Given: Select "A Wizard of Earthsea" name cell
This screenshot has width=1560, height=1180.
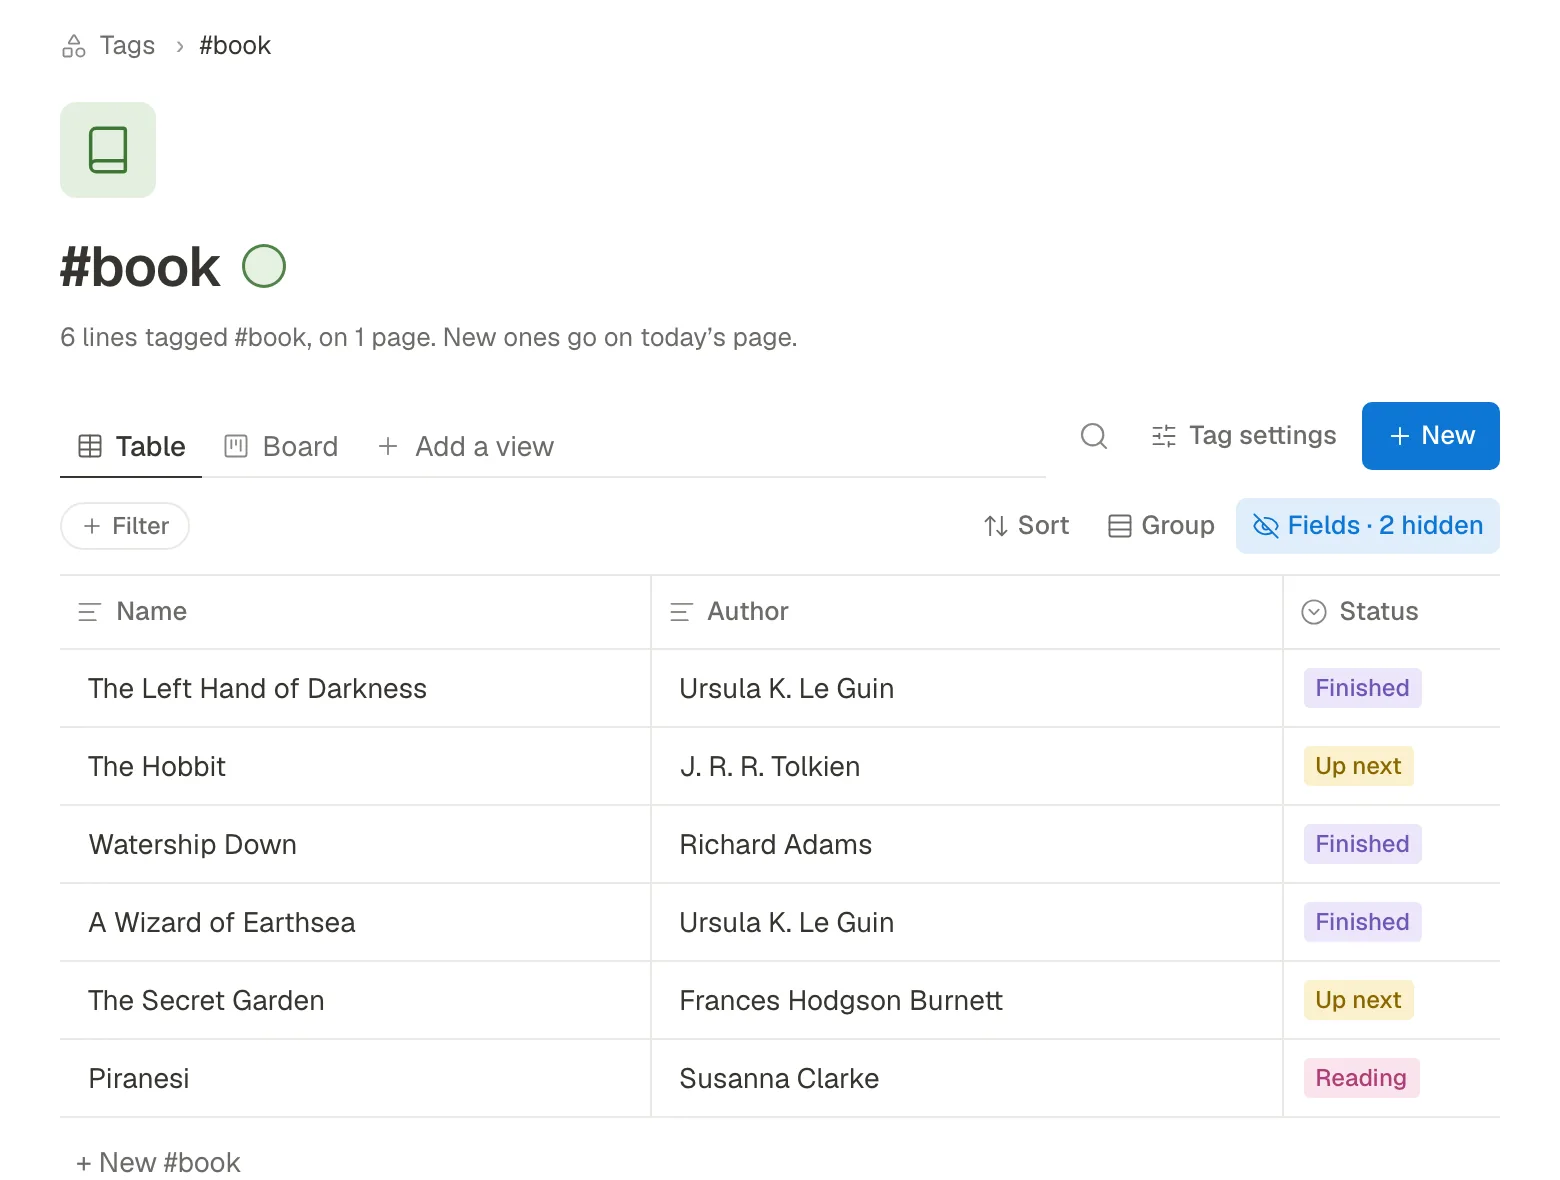Looking at the screenshot, I should click(x=355, y=923).
